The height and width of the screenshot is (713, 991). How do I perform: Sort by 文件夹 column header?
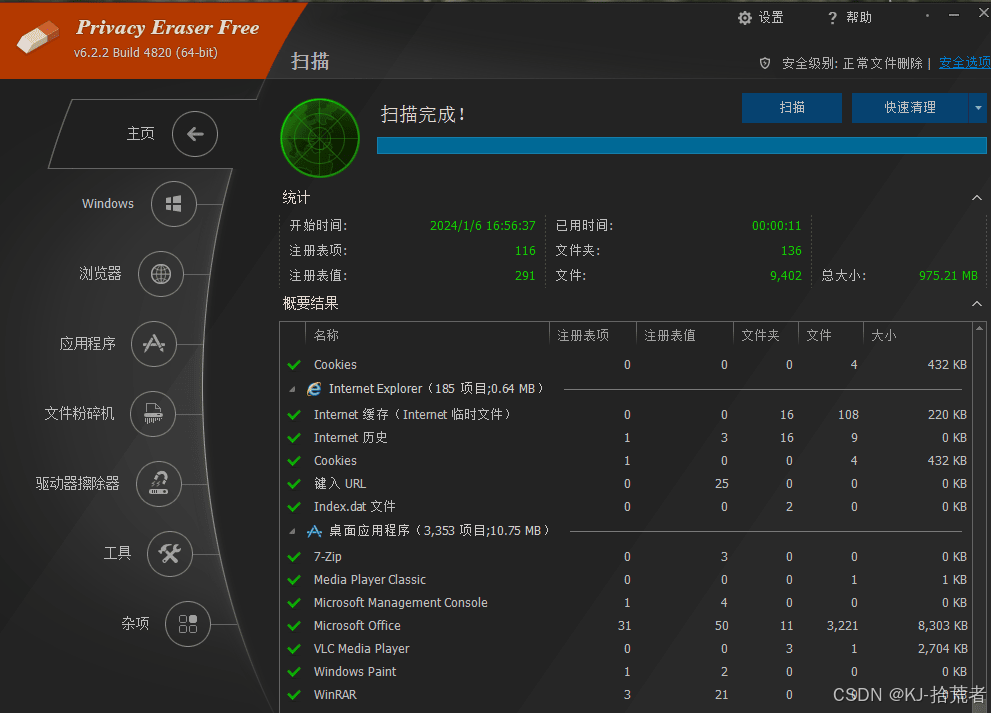[x=766, y=335]
